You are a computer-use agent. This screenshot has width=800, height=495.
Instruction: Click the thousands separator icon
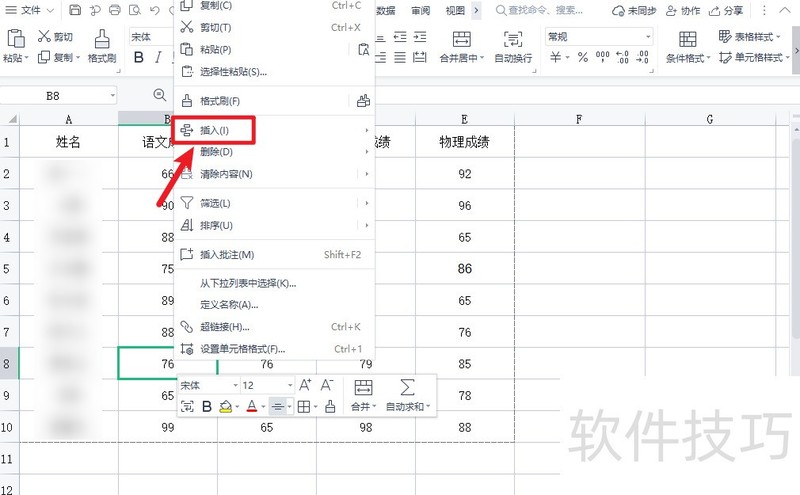coord(603,57)
